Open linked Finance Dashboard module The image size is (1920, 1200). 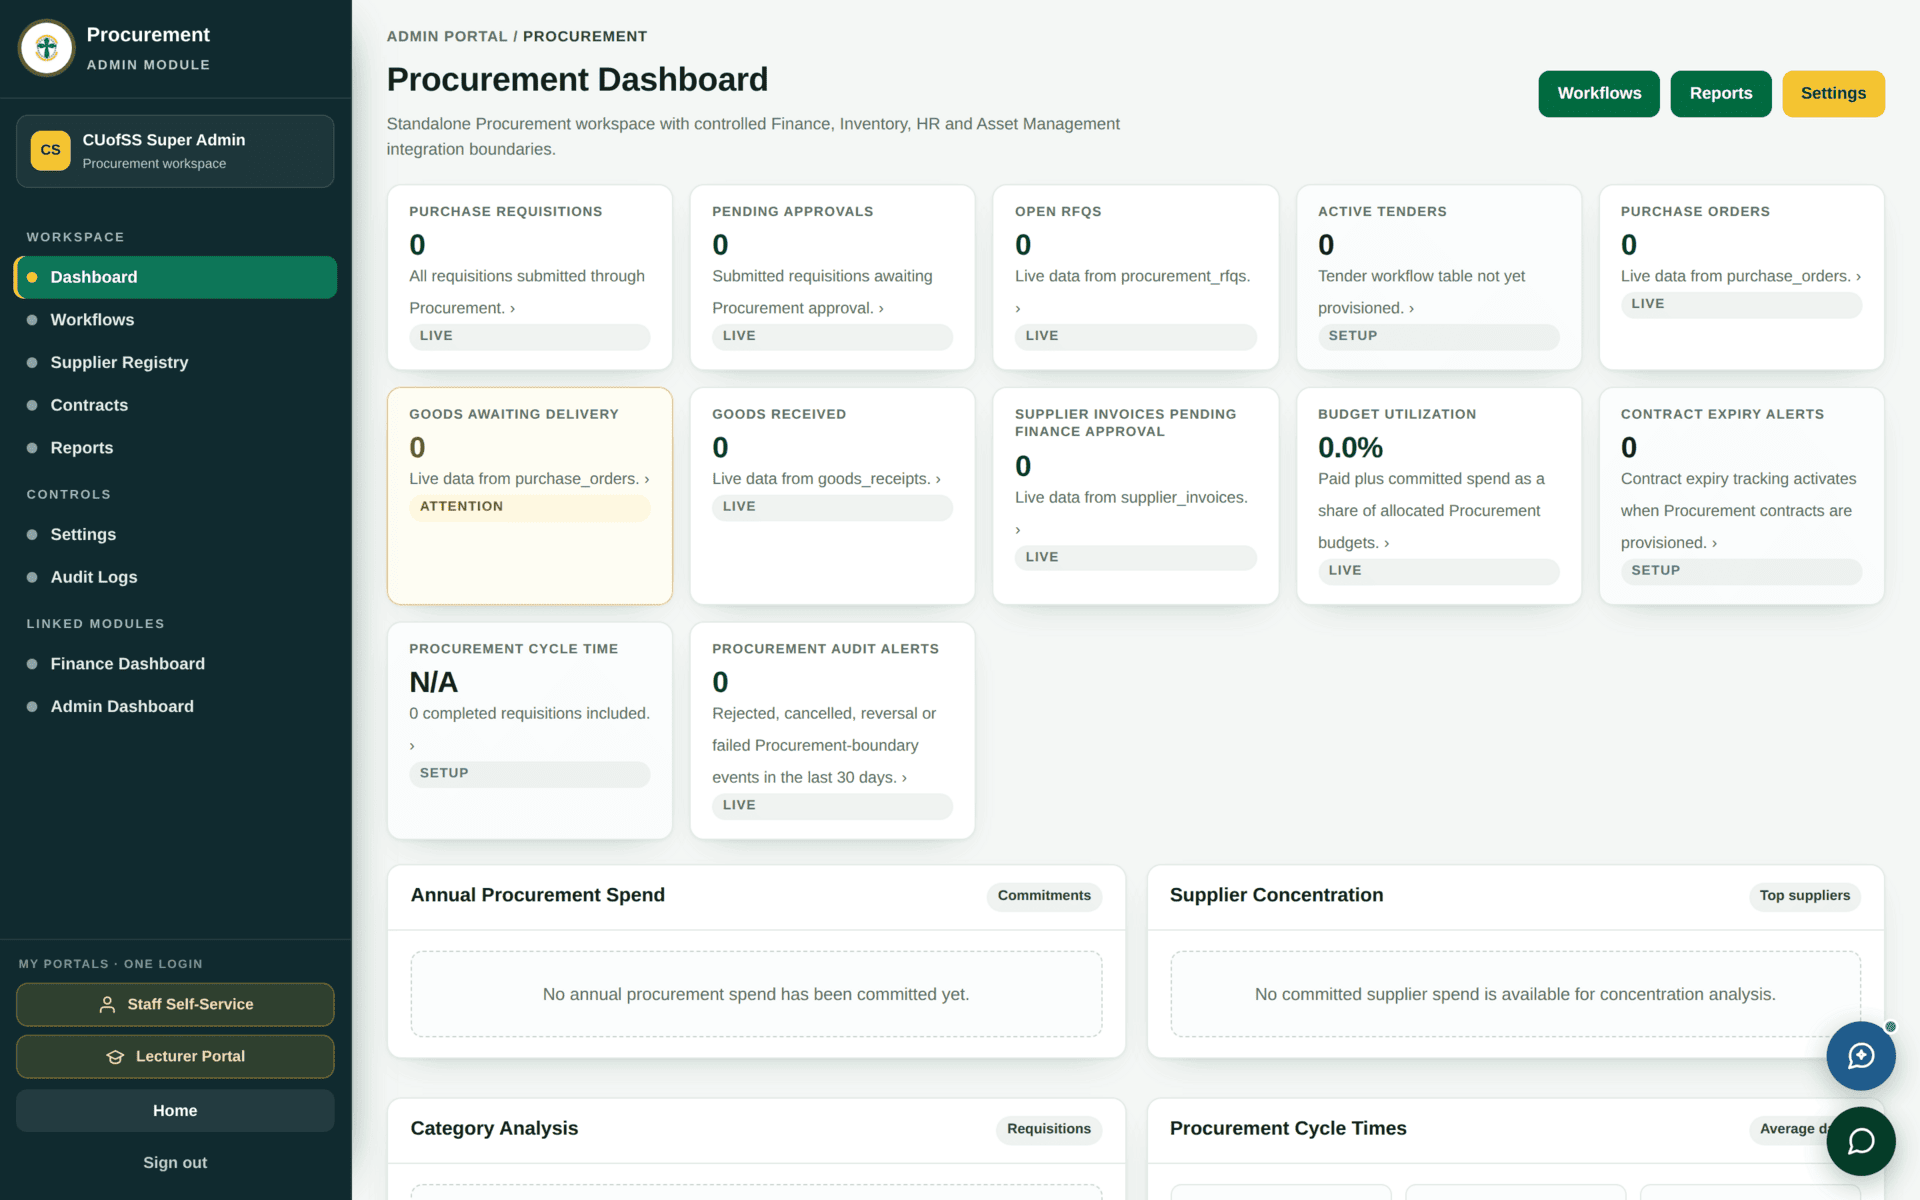click(175, 664)
